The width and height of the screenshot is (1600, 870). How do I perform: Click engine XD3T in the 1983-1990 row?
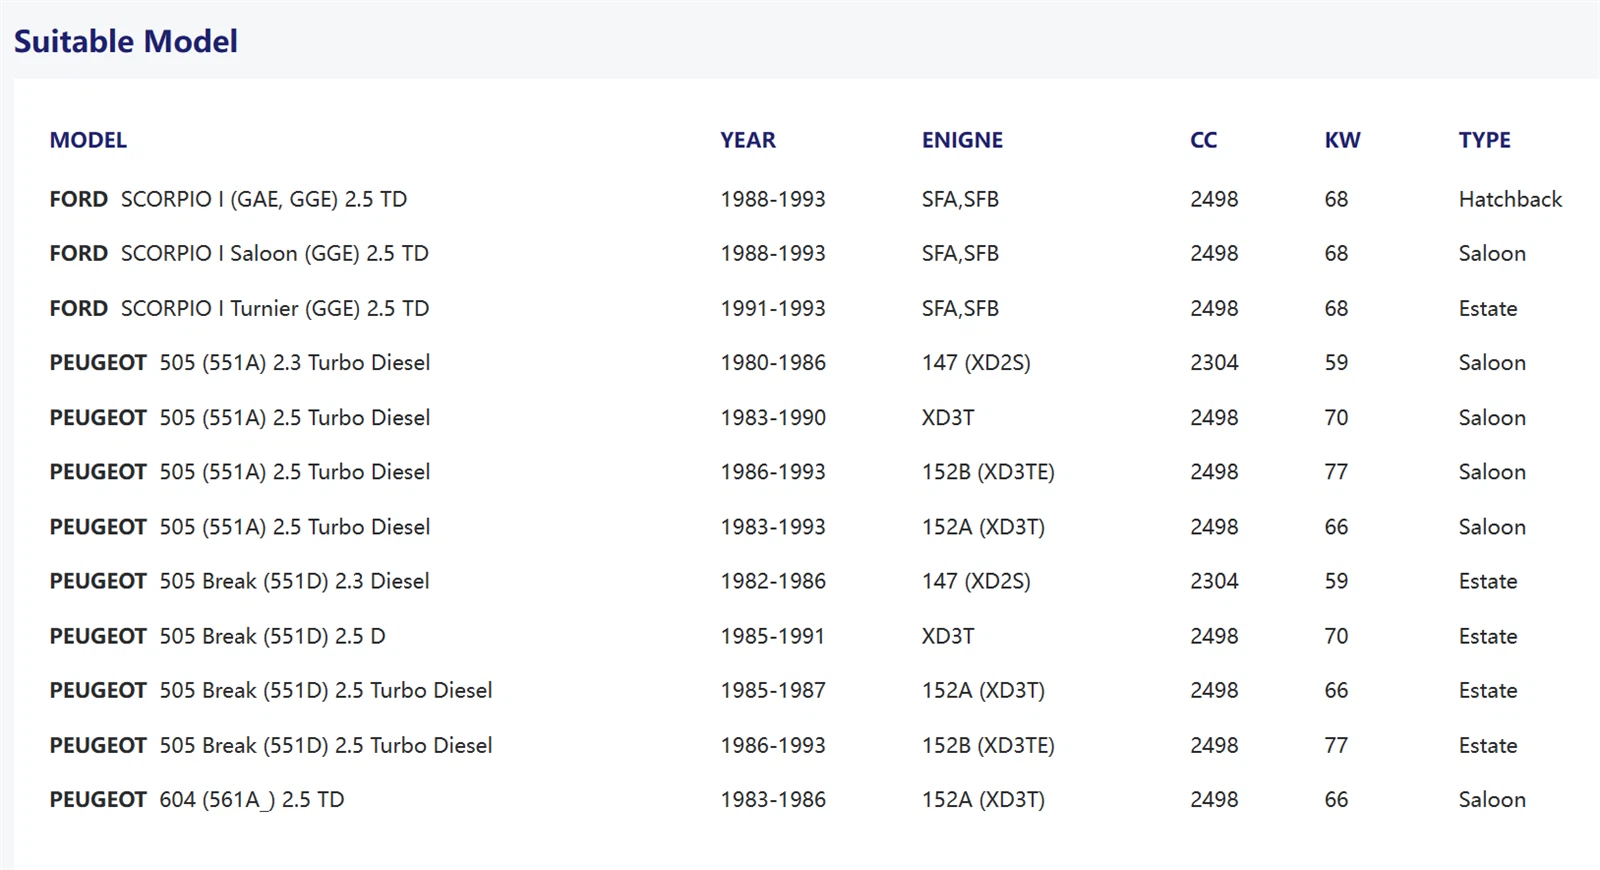[x=948, y=418]
